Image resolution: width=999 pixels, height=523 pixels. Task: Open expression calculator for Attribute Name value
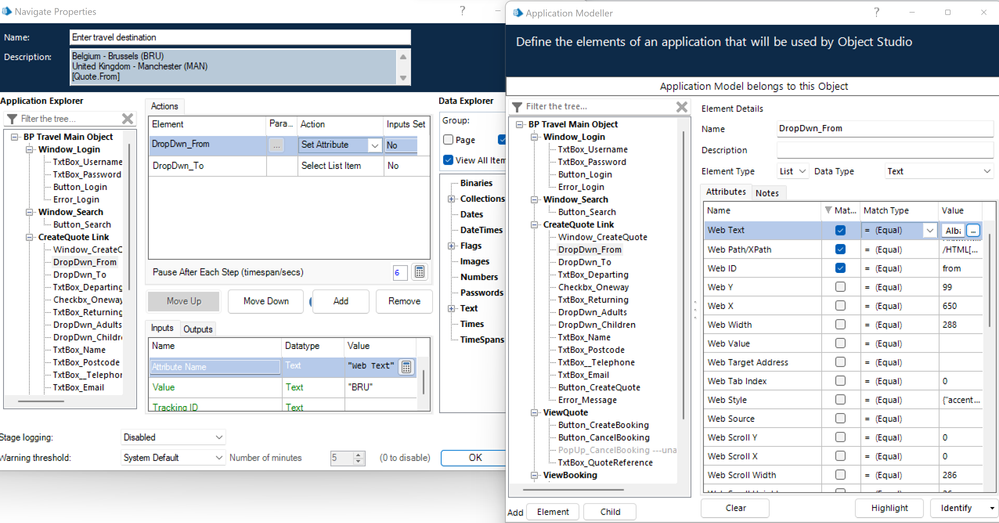tap(407, 367)
